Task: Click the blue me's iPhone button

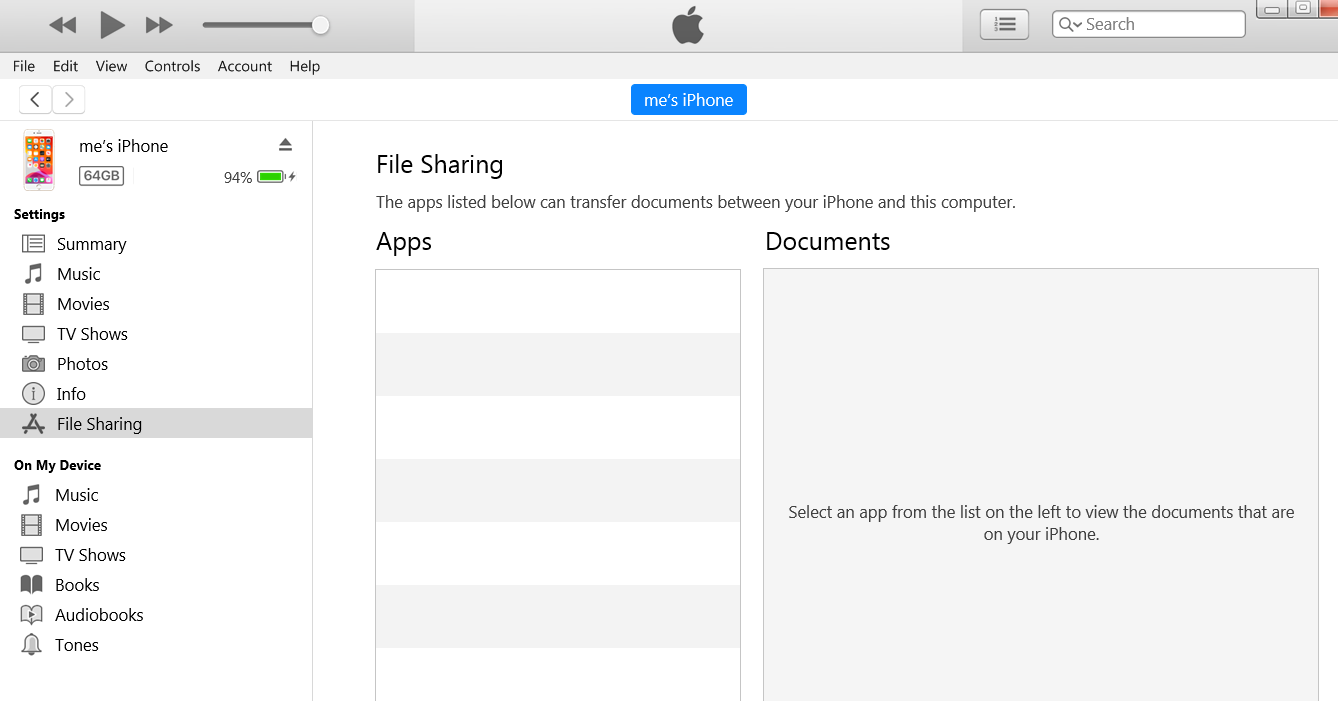Action: point(688,100)
